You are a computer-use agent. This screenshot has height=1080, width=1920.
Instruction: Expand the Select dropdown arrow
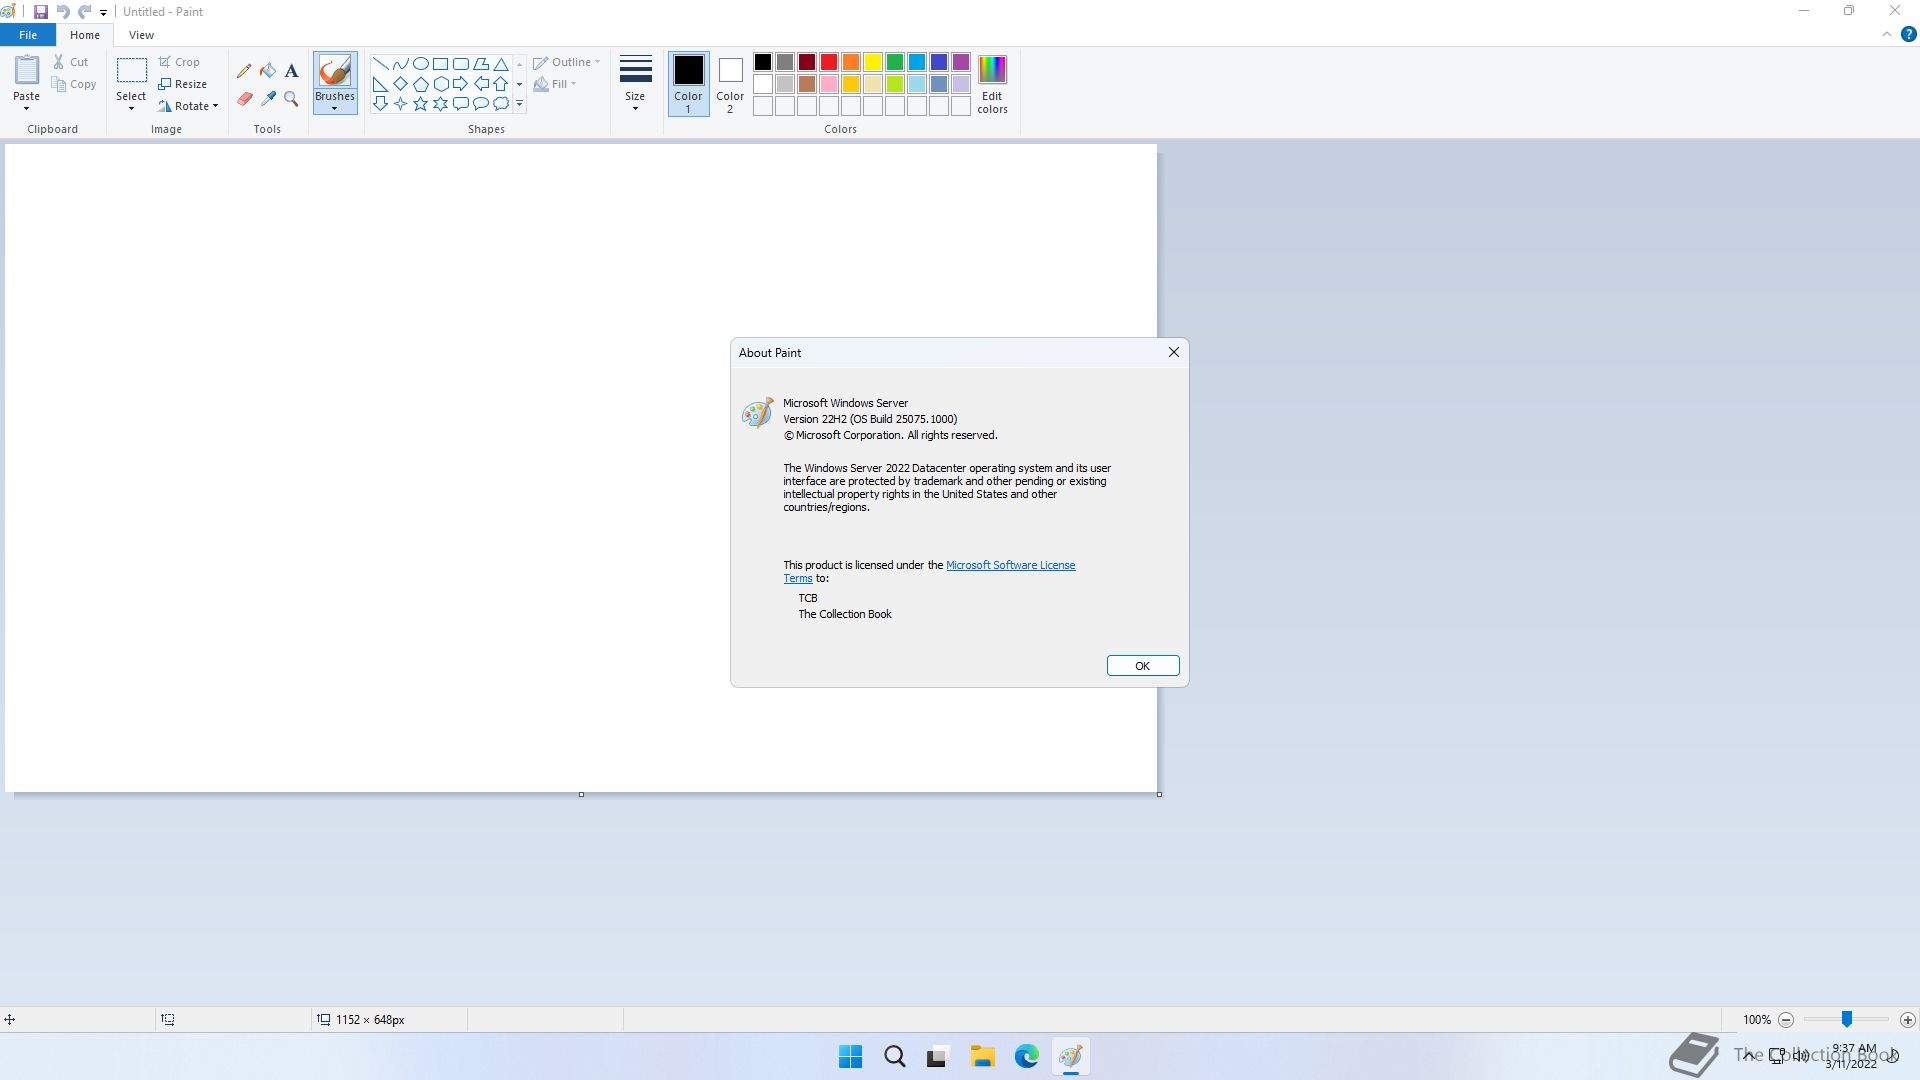pos(131,108)
